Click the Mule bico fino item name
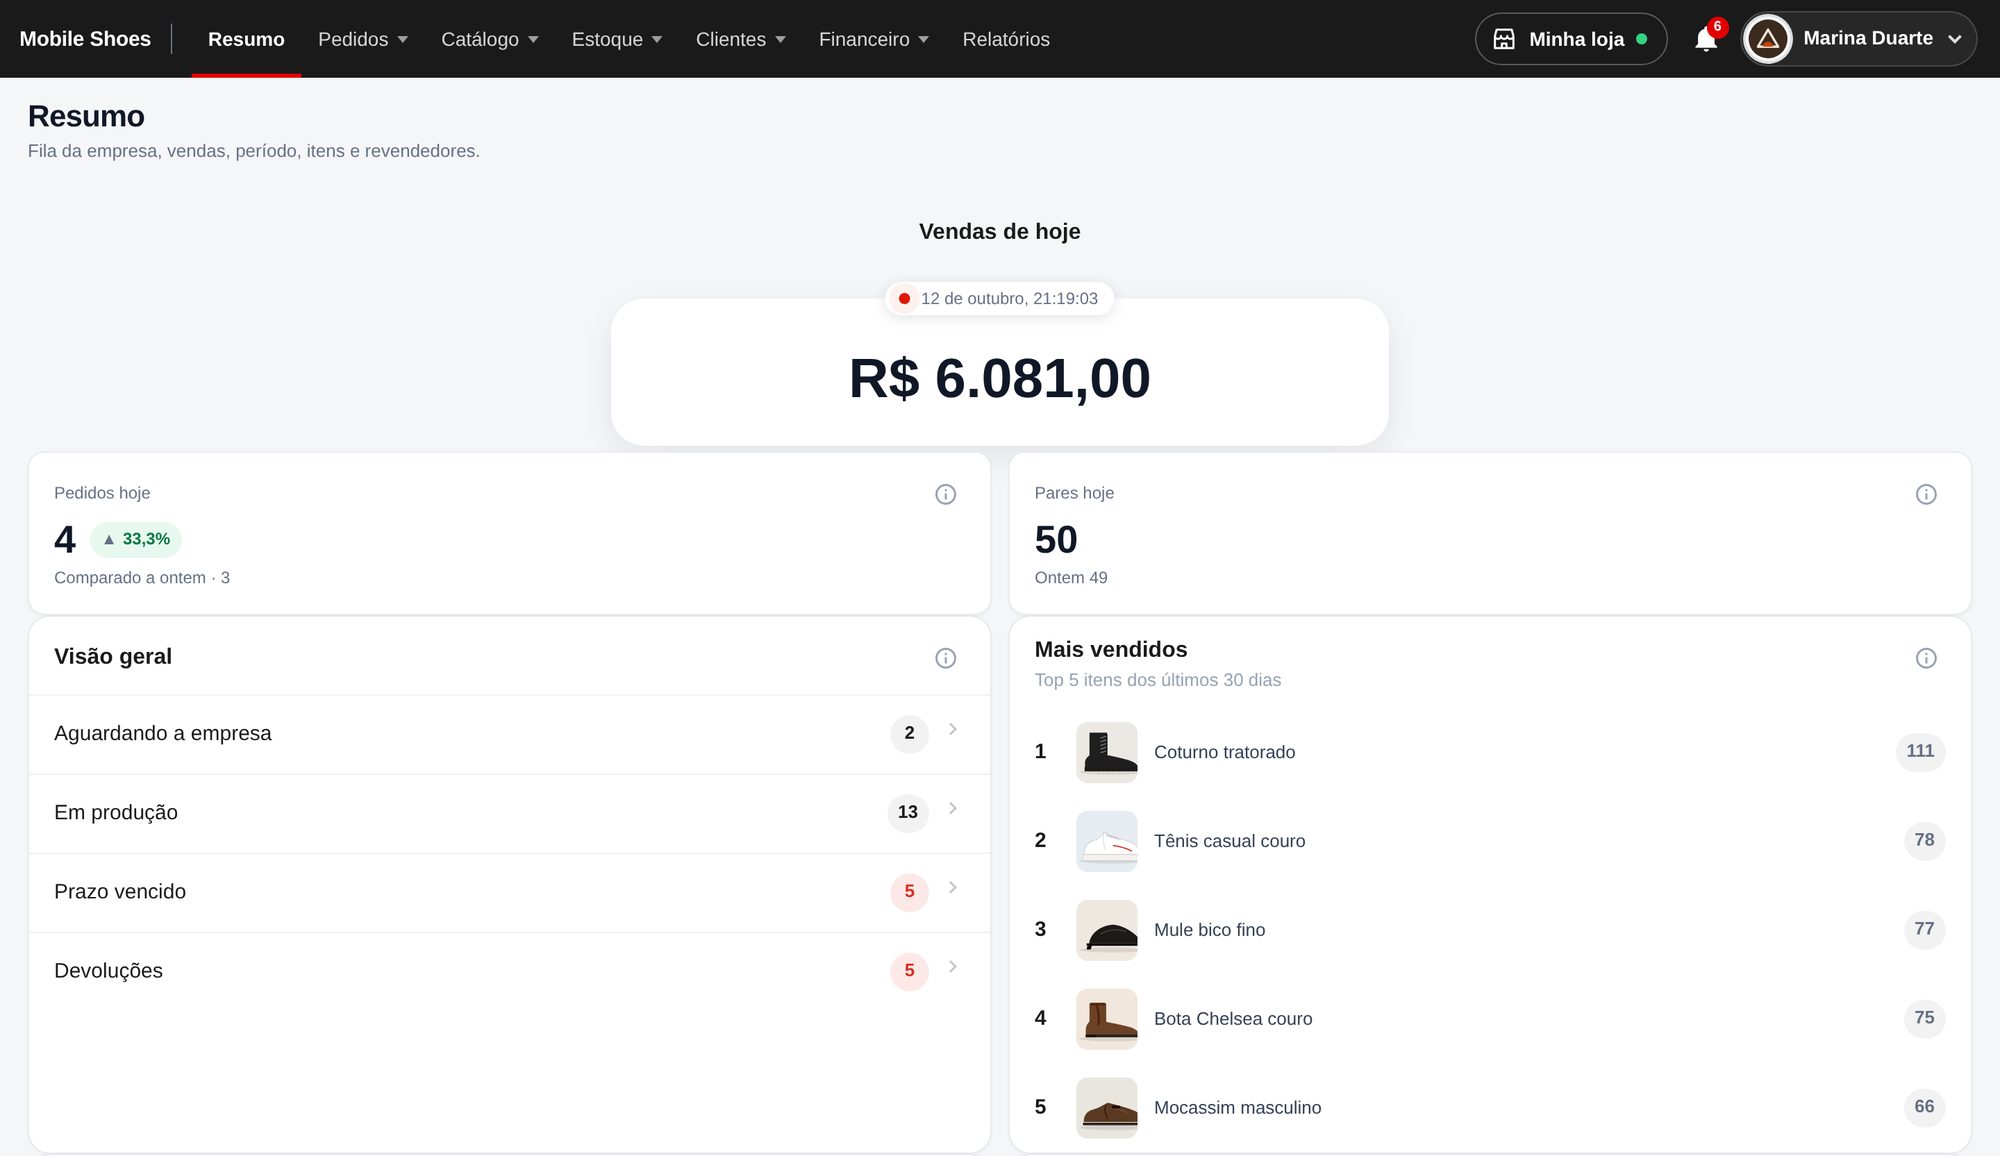 pyautogui.click(x=1209, y=930)
